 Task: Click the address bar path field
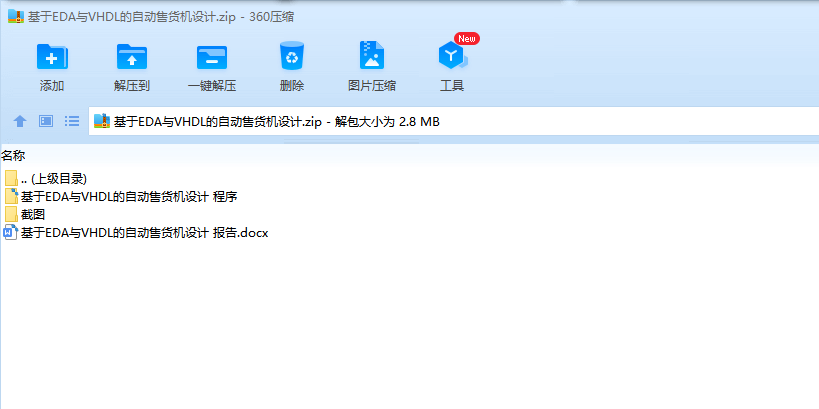pyautogui.click(x=453, y=121)
